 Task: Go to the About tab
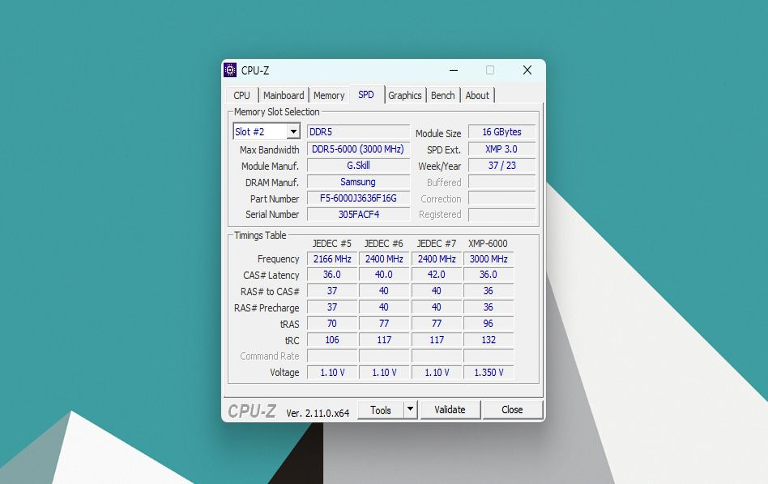point(477,96)
